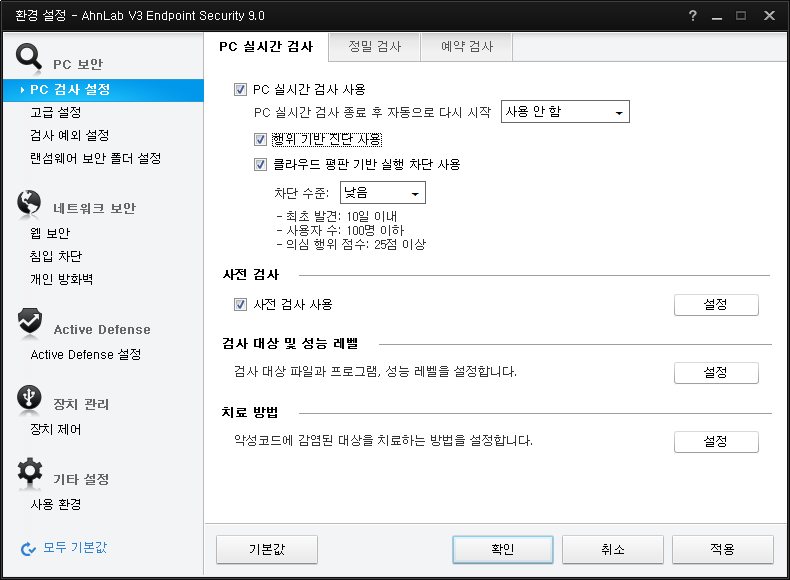This screenshot has height=580, width=790.
Task: Click the 의심 행위 점수: 25점 이상 text
Action: click(351, 245)
